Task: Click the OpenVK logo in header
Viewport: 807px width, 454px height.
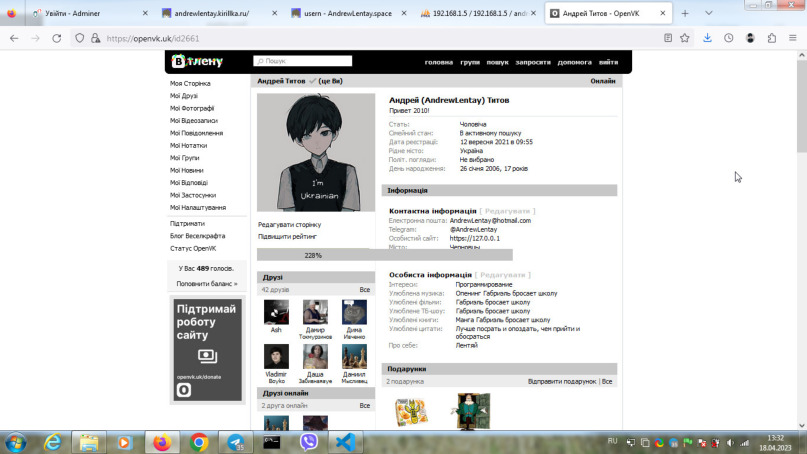Action: (197, 61)
